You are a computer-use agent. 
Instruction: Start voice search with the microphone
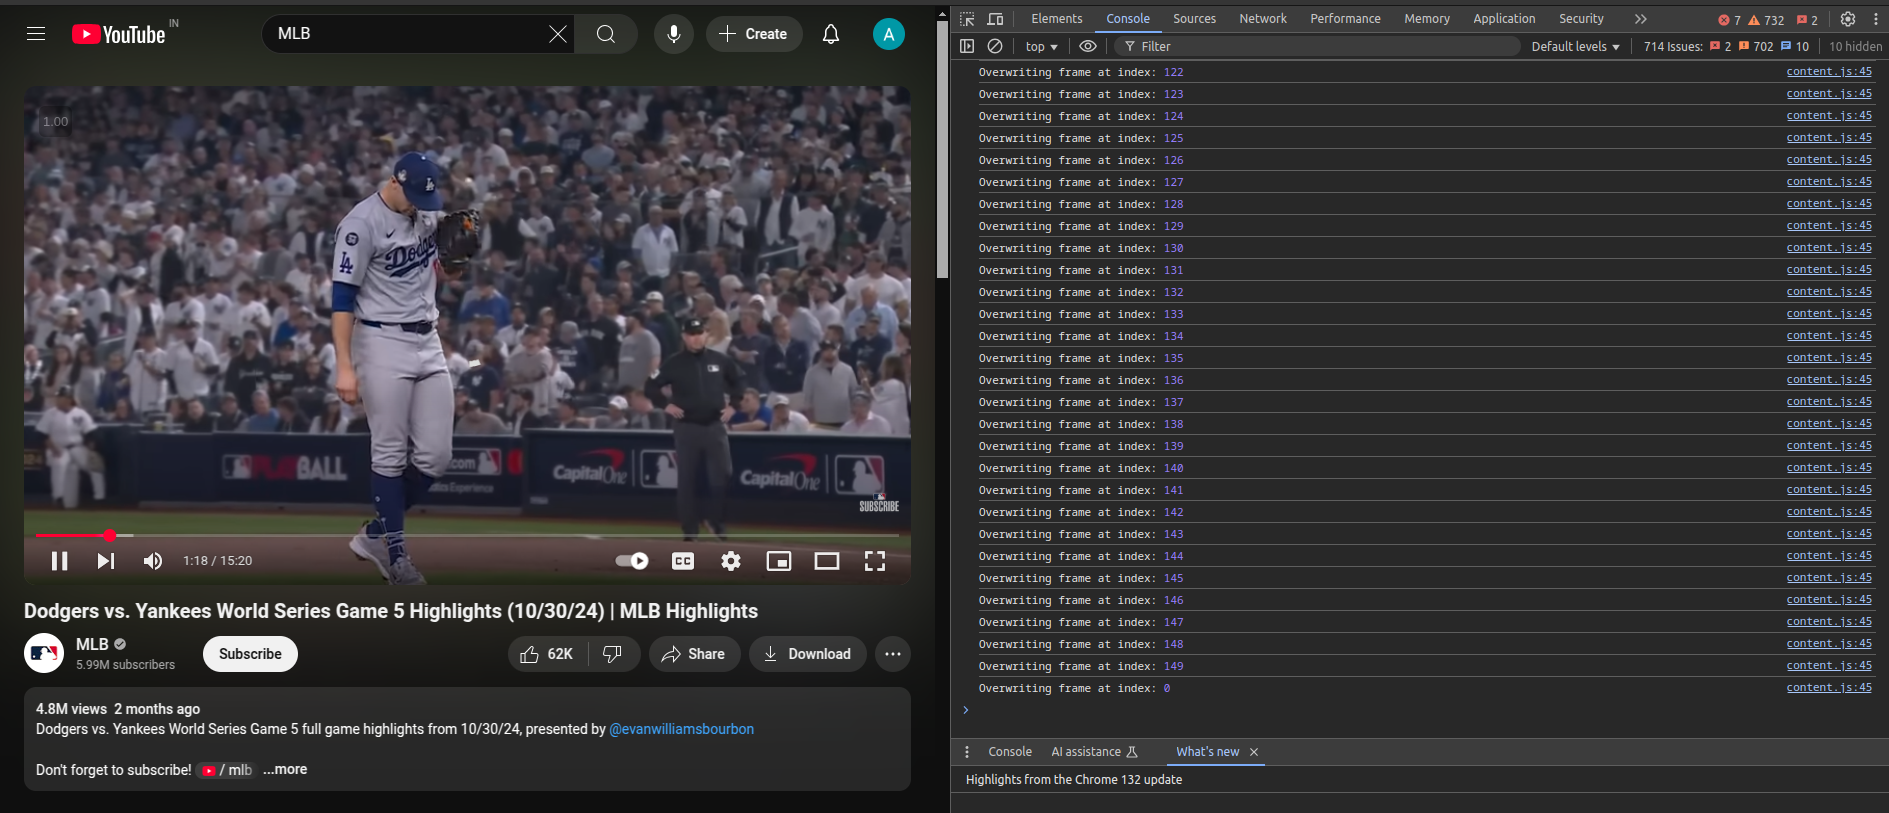point(674,34)
